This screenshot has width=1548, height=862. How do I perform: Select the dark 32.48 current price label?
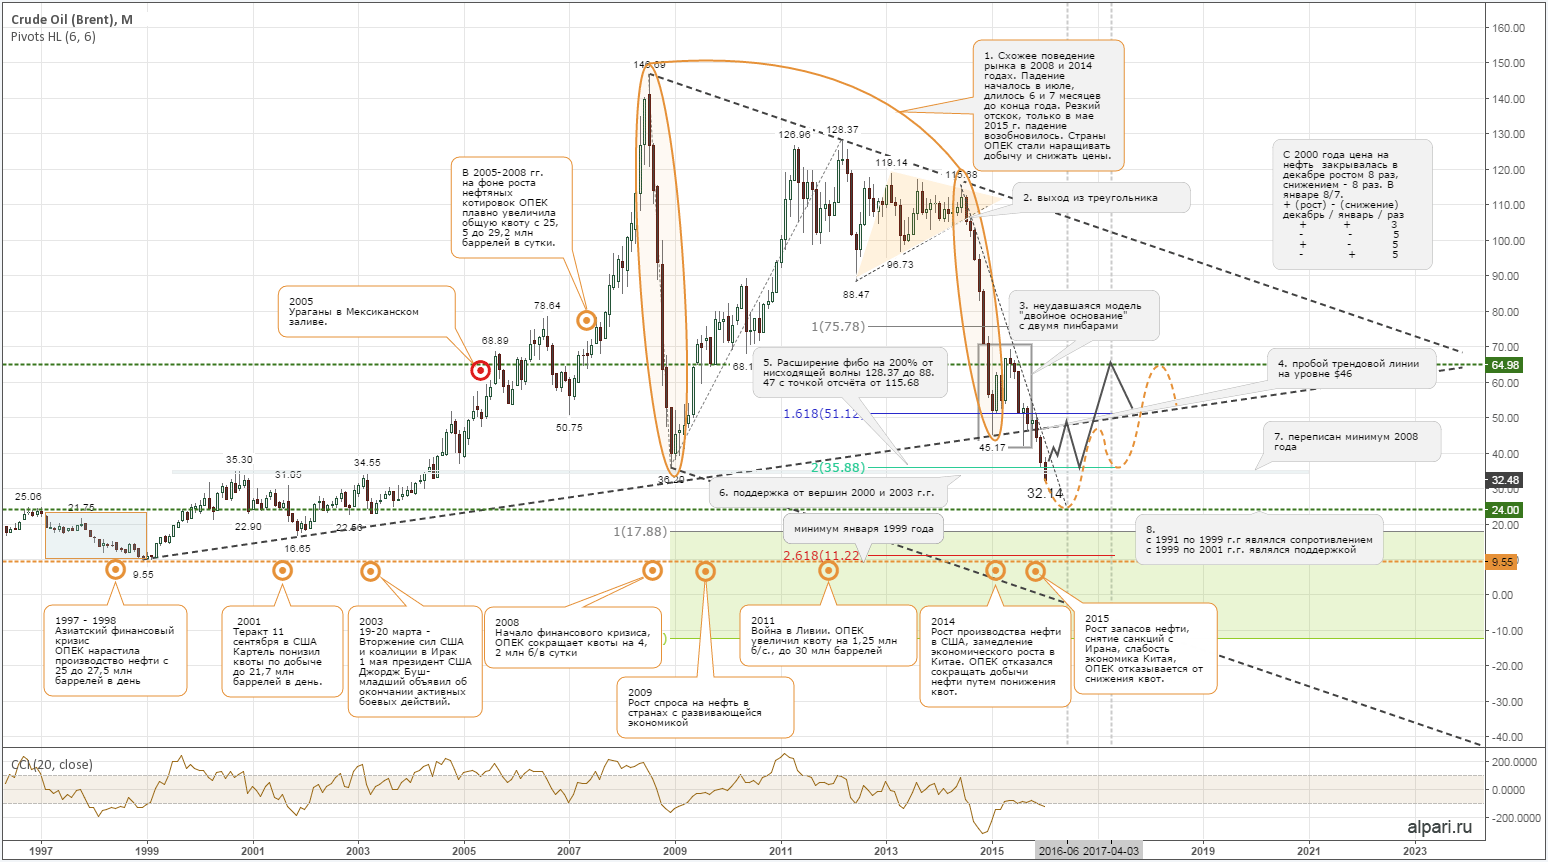(1505, 480)
